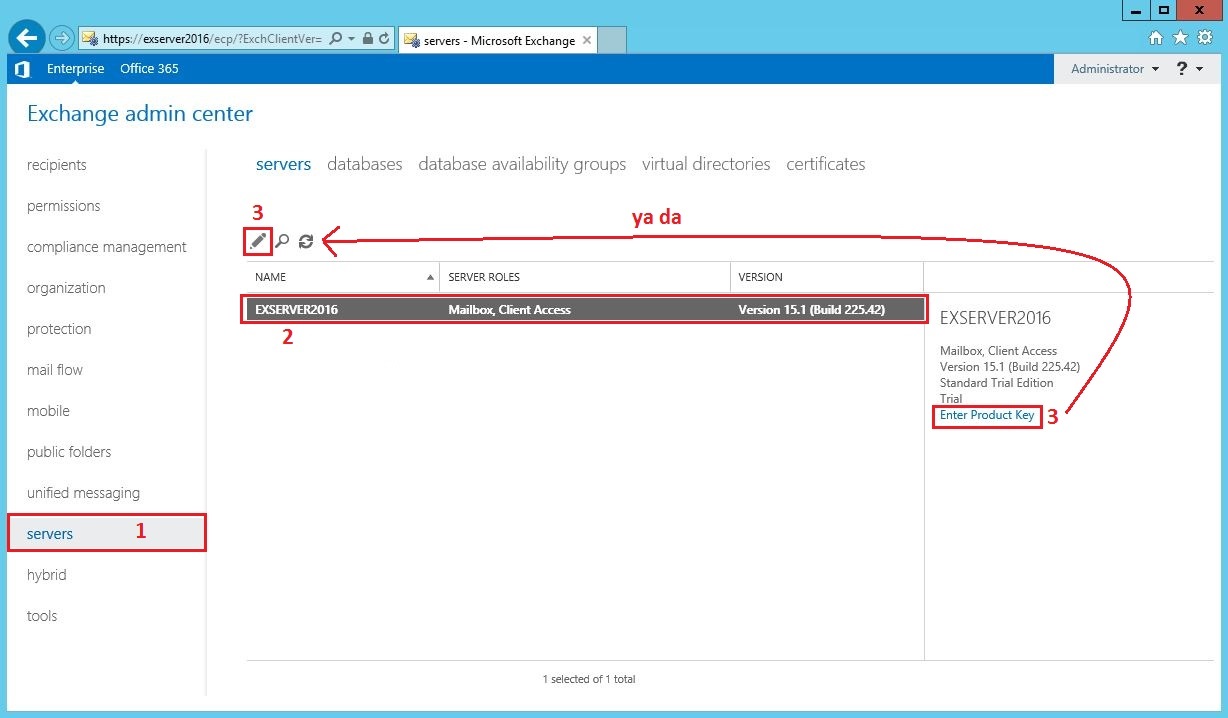Click the browser Back arrow button
The height and width of the screenshot is (718, 1228).
[28, 38]
